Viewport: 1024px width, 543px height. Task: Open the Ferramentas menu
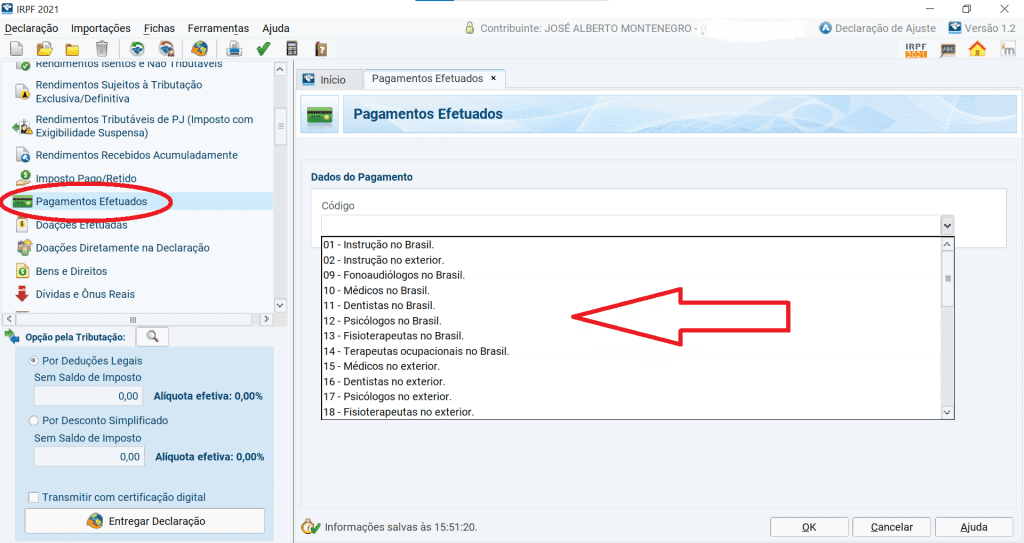point(218,28)
